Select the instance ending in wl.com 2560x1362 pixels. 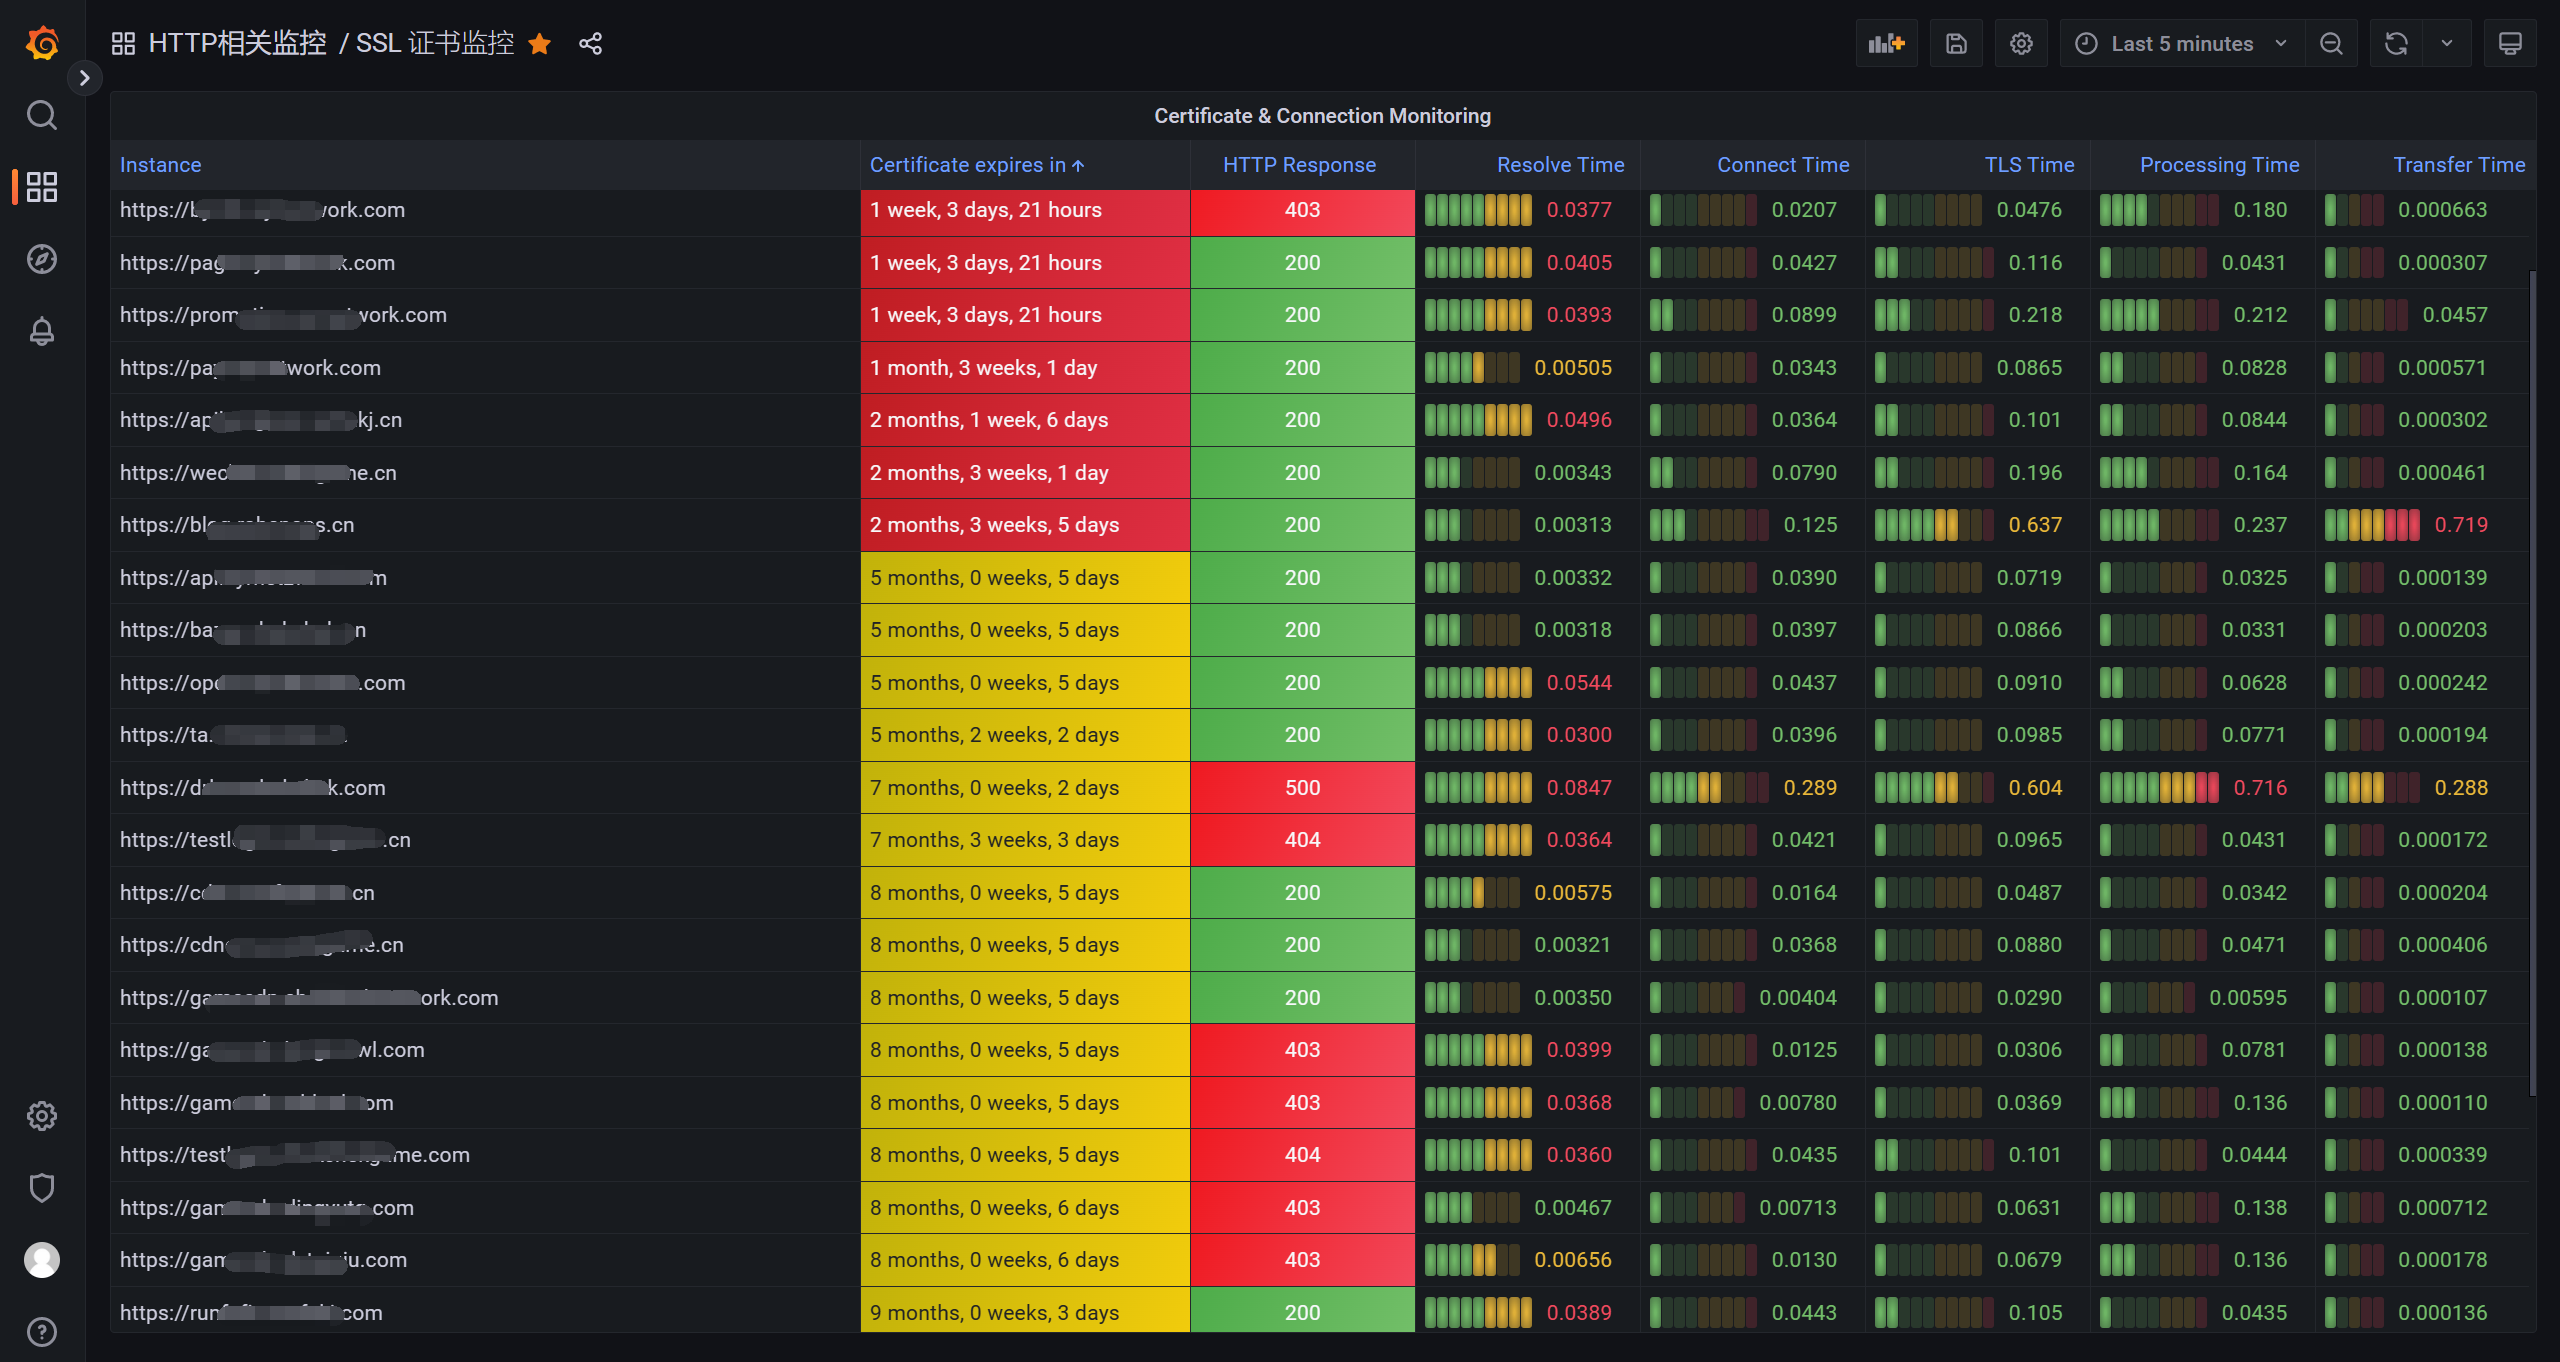click(x=272, y=1050)
